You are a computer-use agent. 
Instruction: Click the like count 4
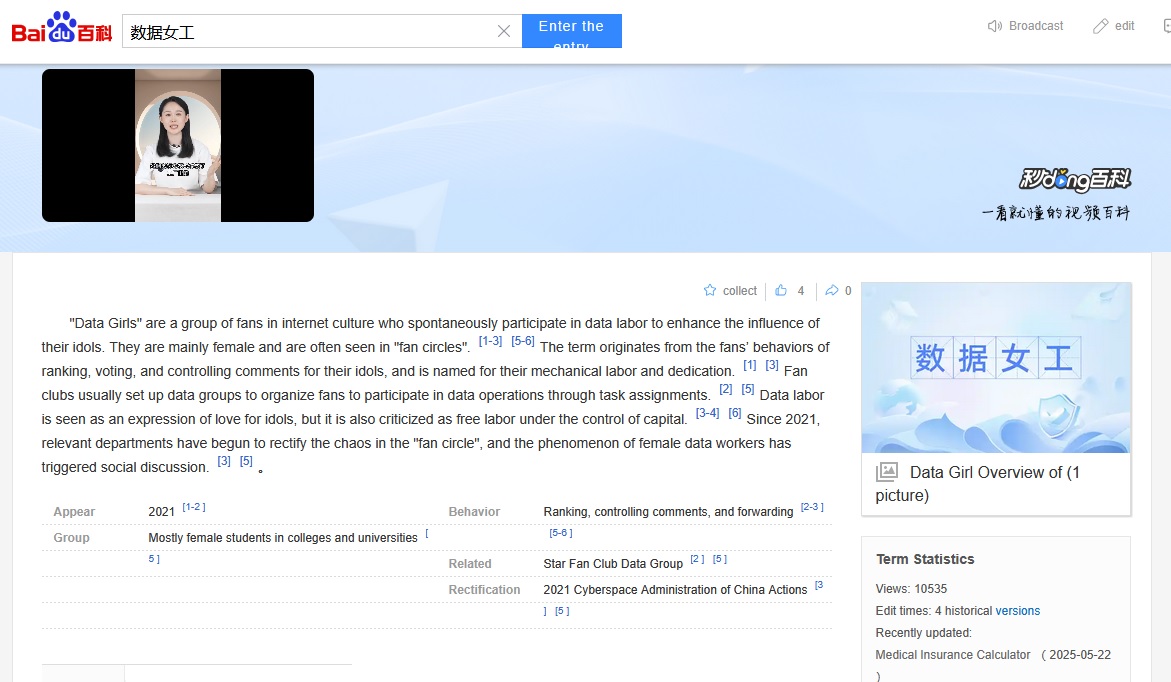tap(801, 291)
